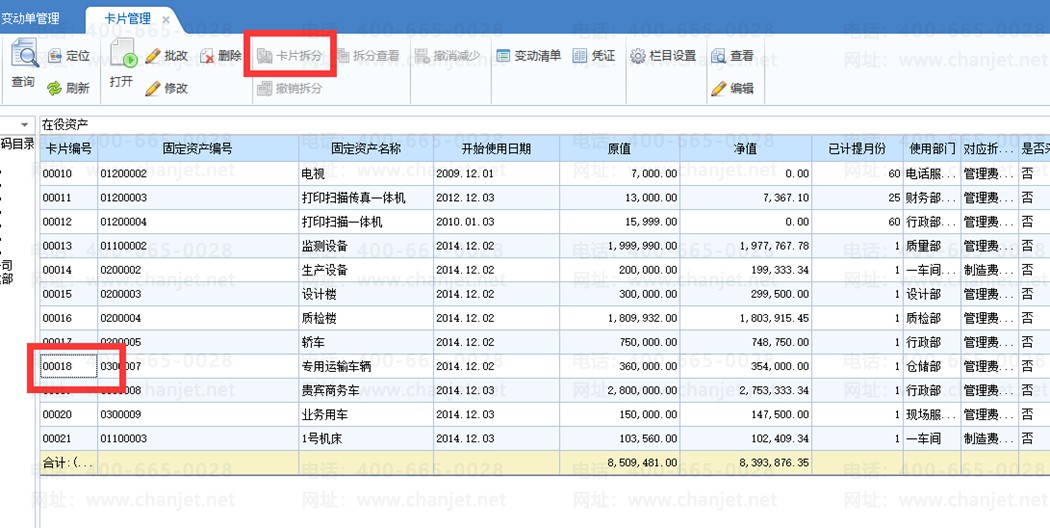Click the 批改 pencil icon
Screen dimensions: 1050x528
[153, 56]
